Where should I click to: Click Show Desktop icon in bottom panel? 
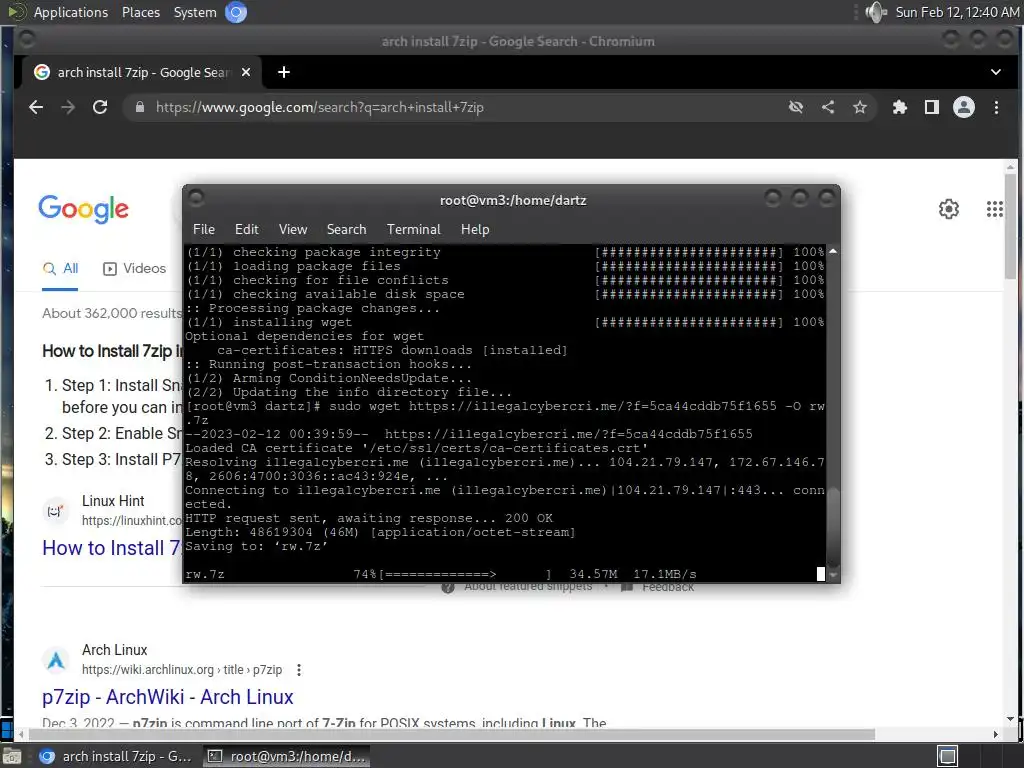pos(12,756)
